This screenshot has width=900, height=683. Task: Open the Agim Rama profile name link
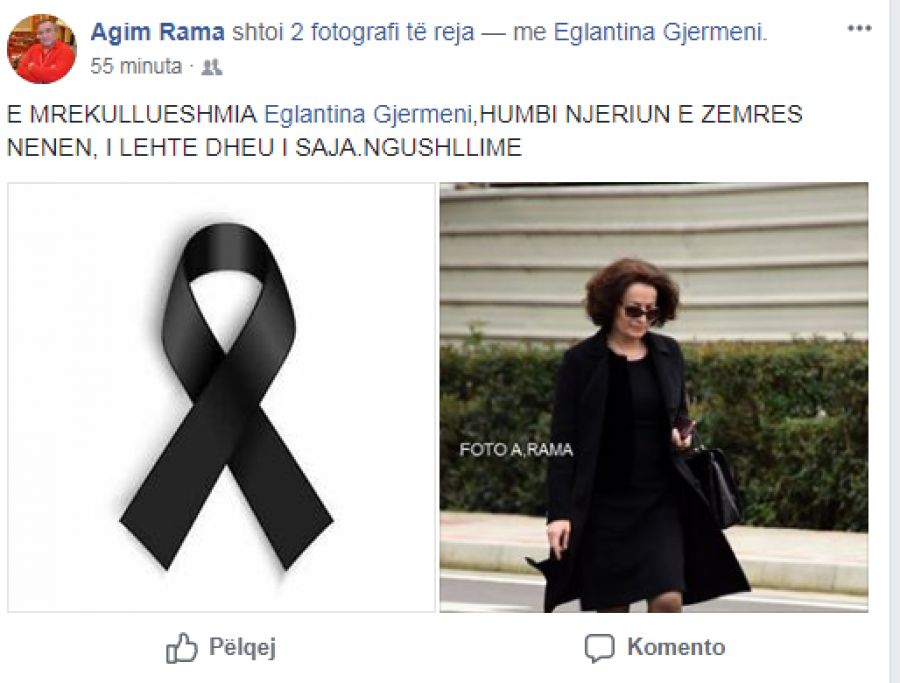click(157, 32)
